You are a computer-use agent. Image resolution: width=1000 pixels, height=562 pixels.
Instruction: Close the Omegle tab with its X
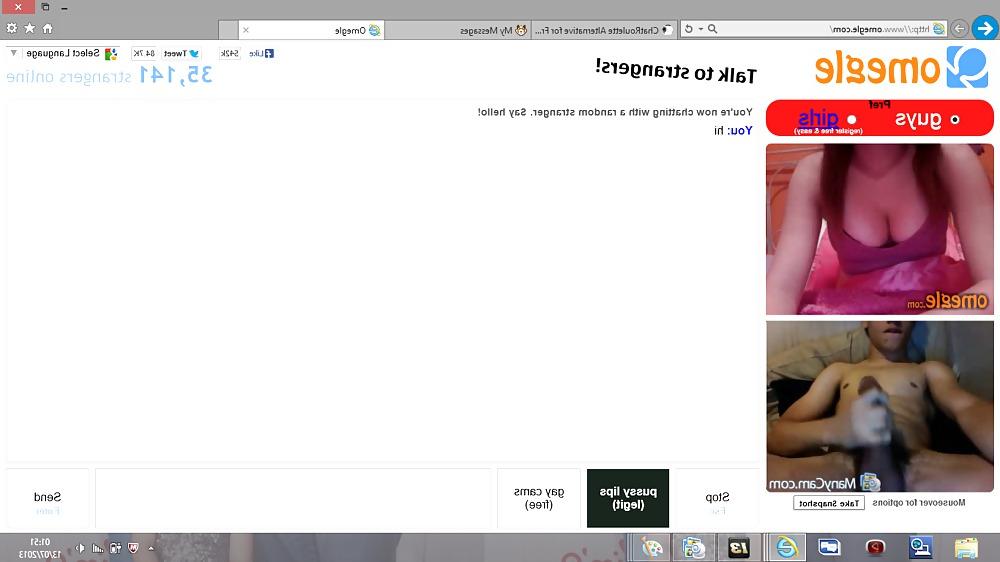coord(246,30)
